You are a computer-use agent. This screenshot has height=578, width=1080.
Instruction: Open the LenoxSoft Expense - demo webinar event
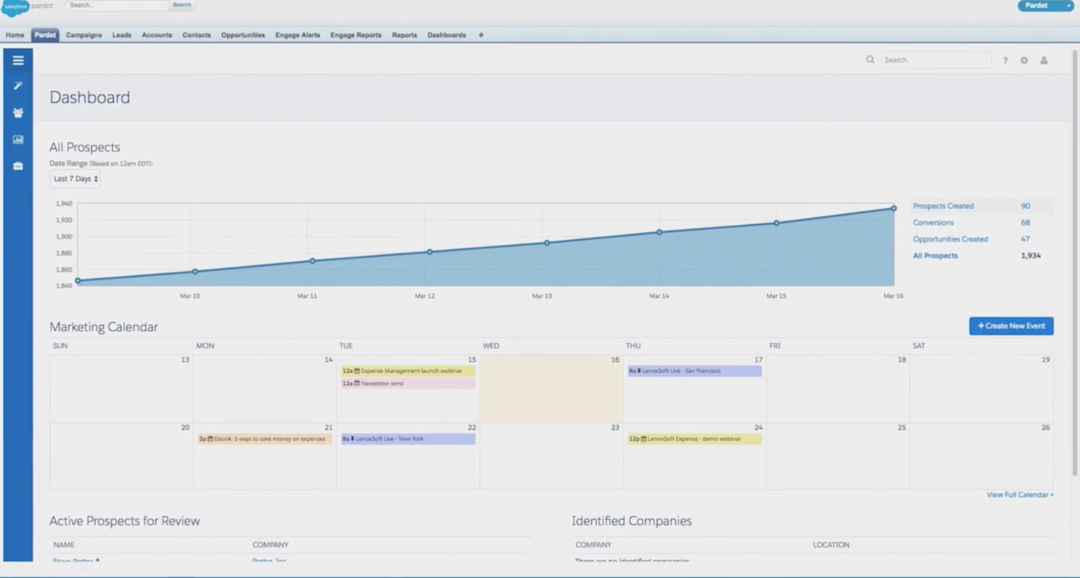pos(694,439)
